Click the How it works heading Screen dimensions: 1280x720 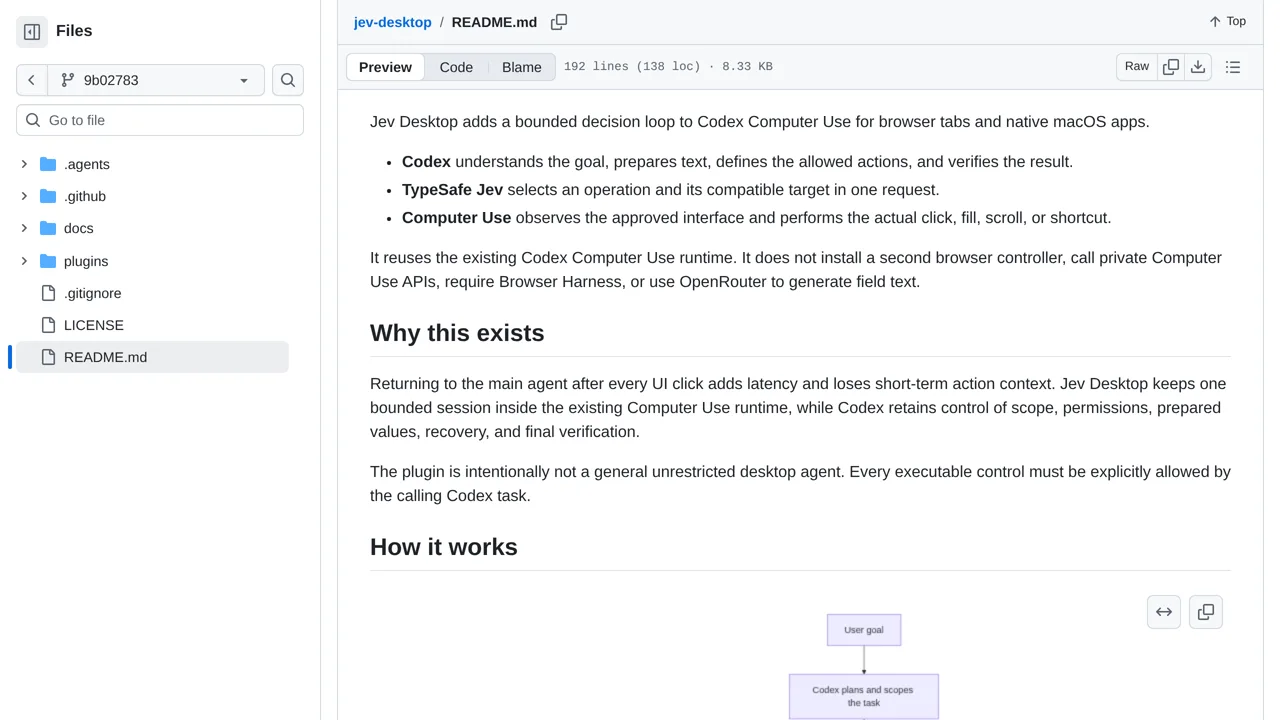click(x=444, y=547)
